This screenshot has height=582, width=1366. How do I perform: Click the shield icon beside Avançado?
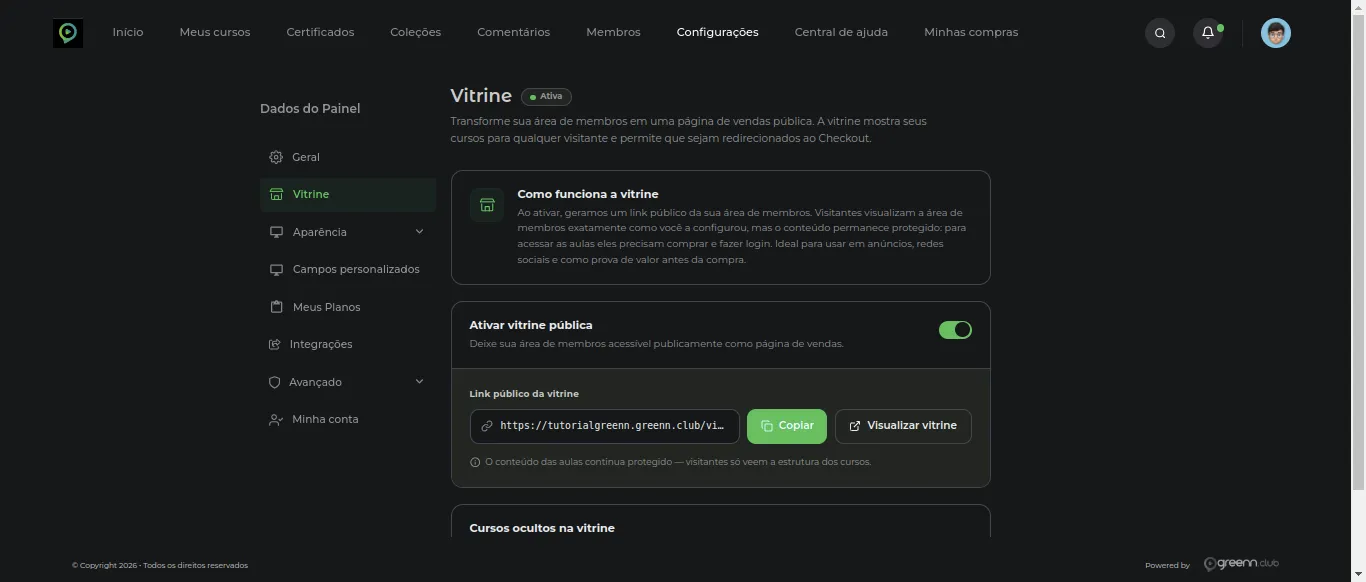[x=275, y=382]
